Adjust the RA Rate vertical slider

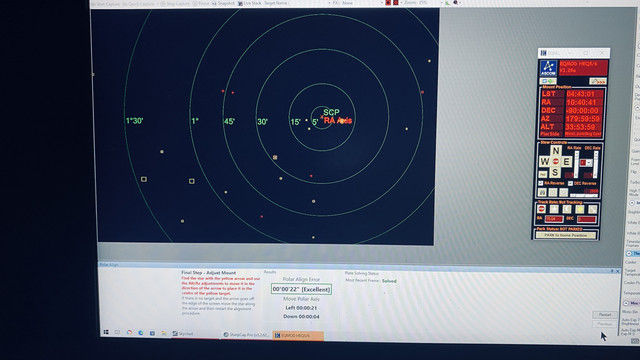coord(576,164)
